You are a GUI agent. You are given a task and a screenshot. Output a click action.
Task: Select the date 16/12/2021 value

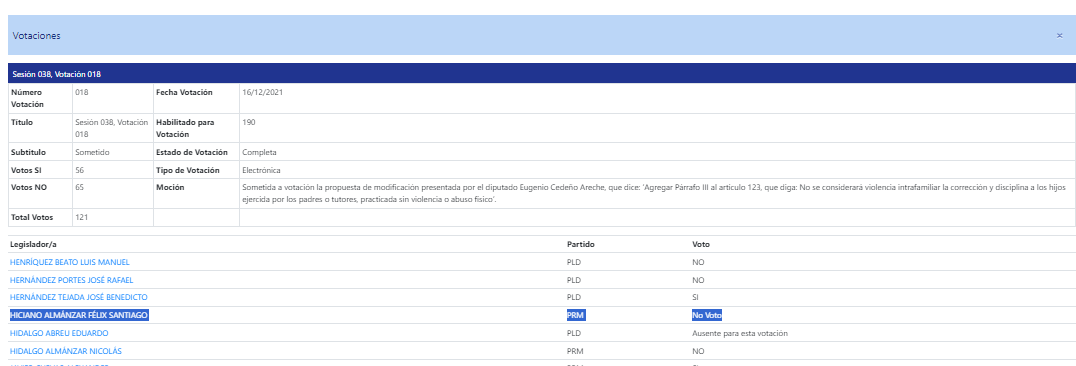tap(262, 92)
